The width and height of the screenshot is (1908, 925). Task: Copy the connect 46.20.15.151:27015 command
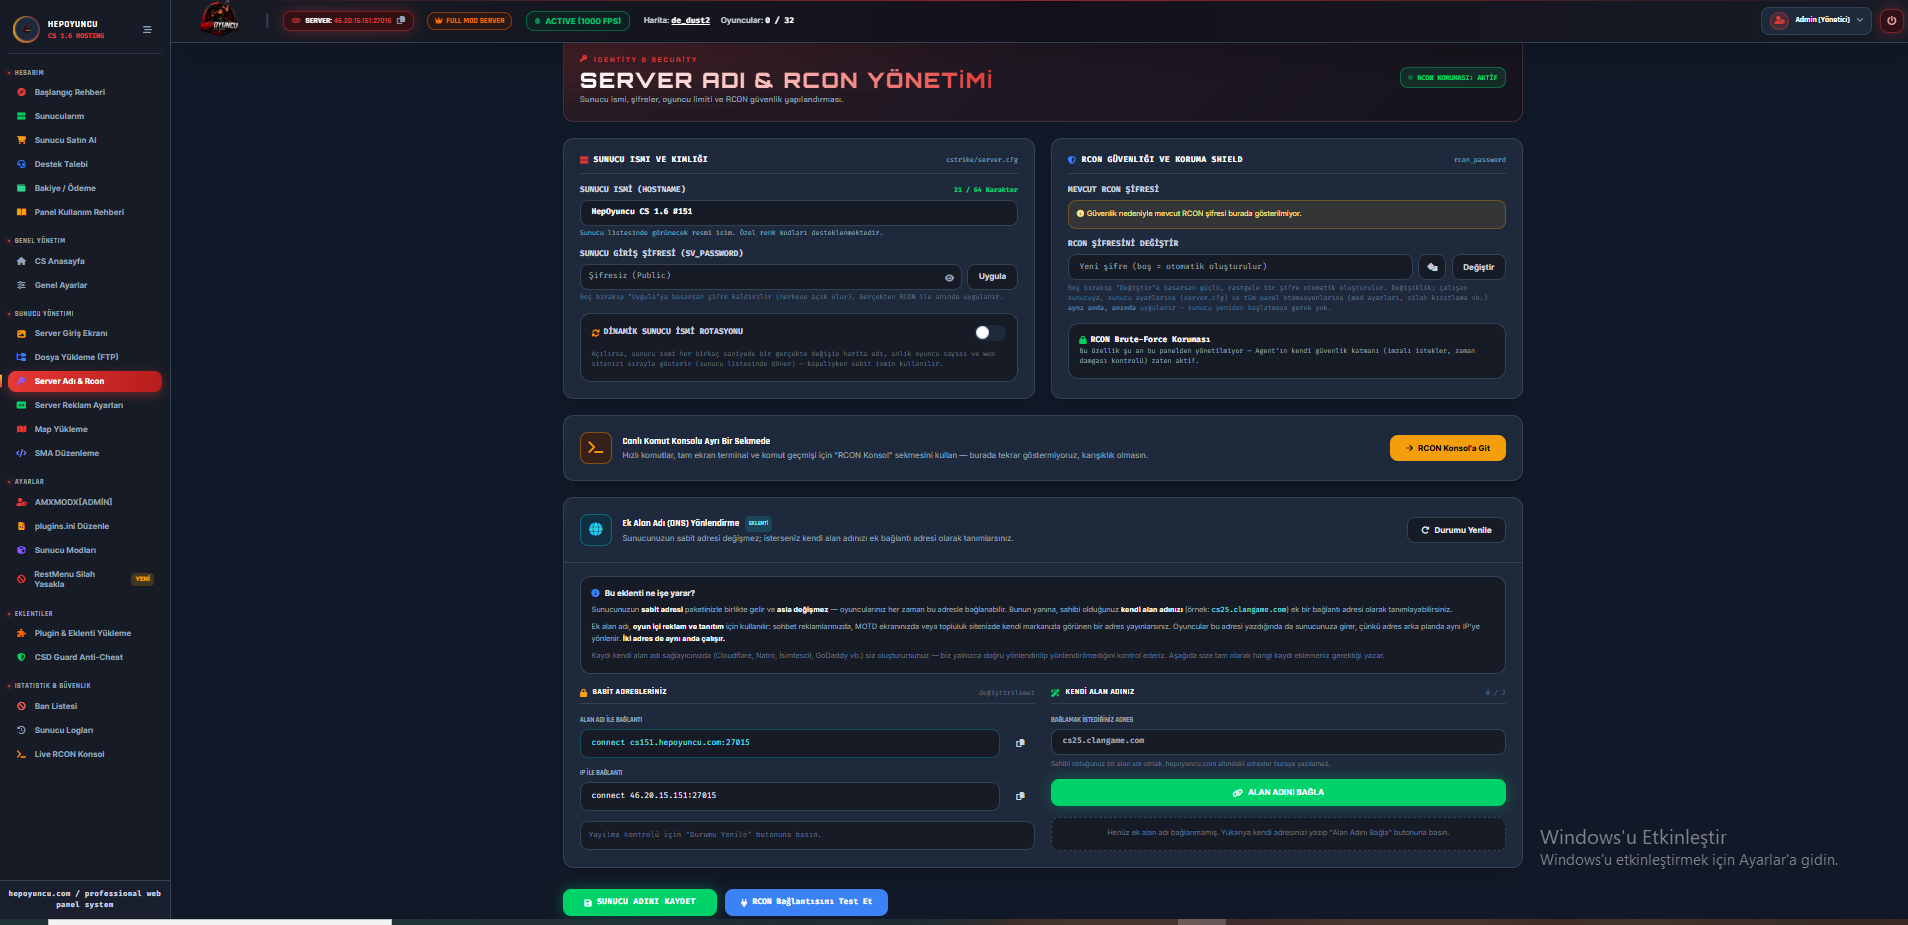1020,796
